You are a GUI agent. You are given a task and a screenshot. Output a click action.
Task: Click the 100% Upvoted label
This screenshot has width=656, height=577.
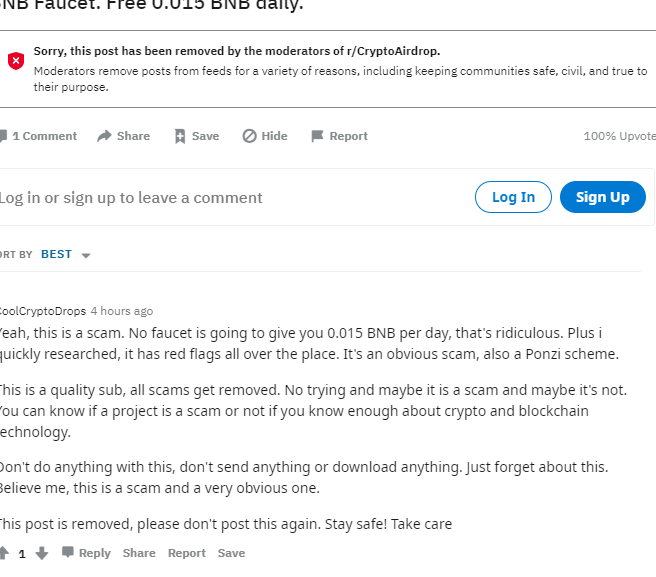tap(619, 136)
